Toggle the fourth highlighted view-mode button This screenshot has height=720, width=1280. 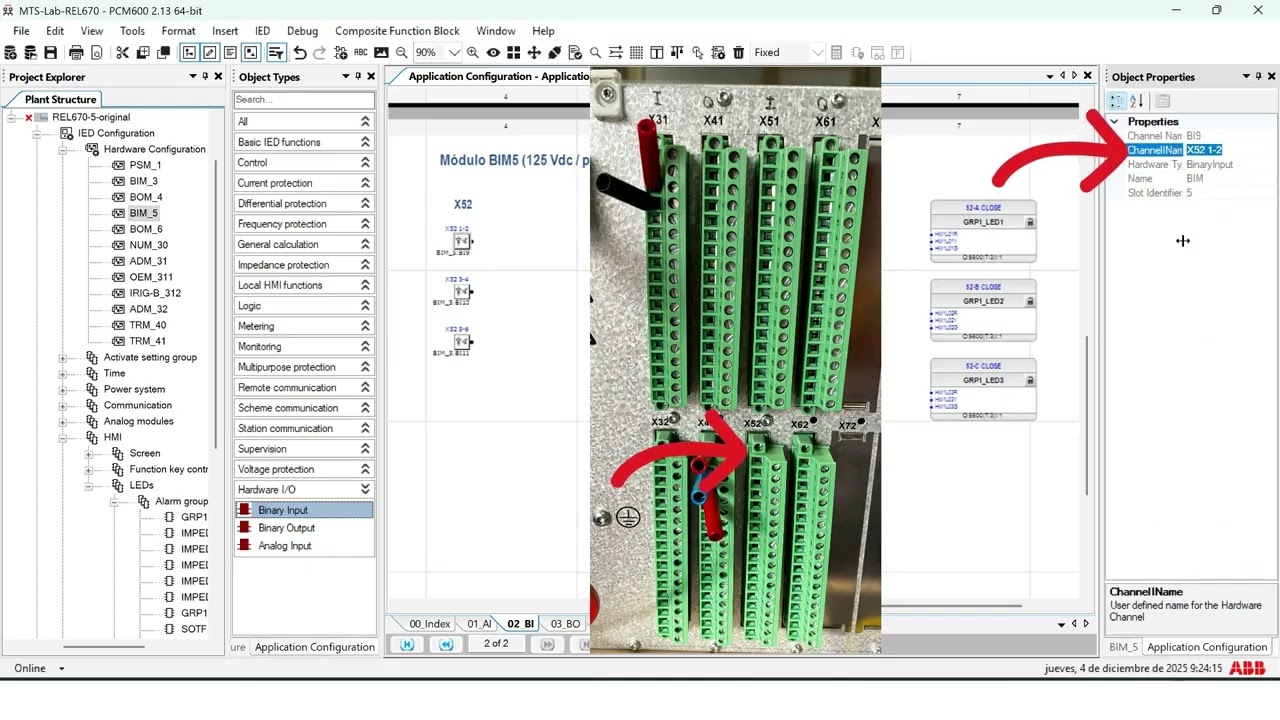pos(250,53)
